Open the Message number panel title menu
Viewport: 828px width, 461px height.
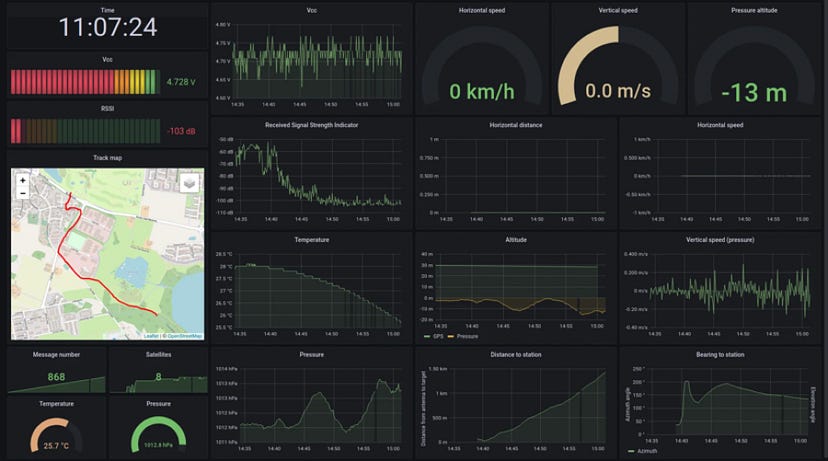point(56,354)
